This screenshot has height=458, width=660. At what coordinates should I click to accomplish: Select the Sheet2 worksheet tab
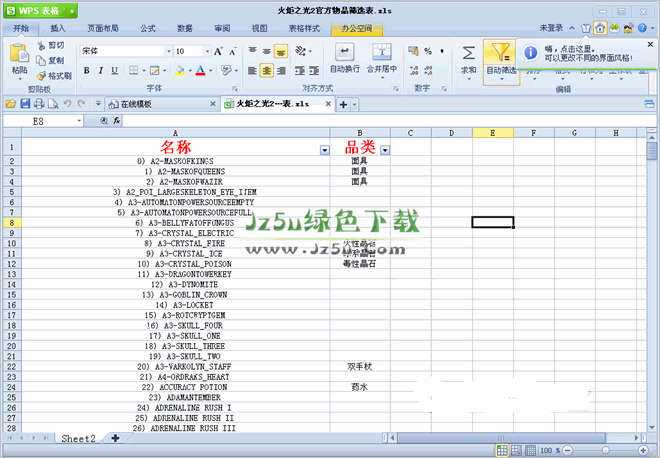(x=78, y=439)
